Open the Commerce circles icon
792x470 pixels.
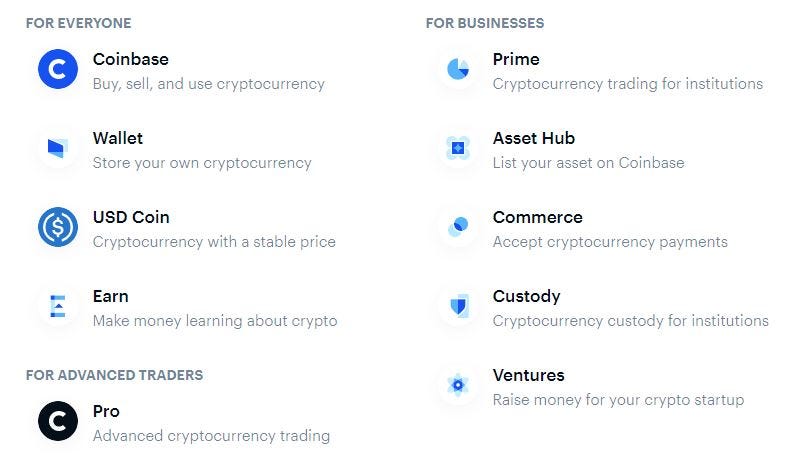[458, 227]
